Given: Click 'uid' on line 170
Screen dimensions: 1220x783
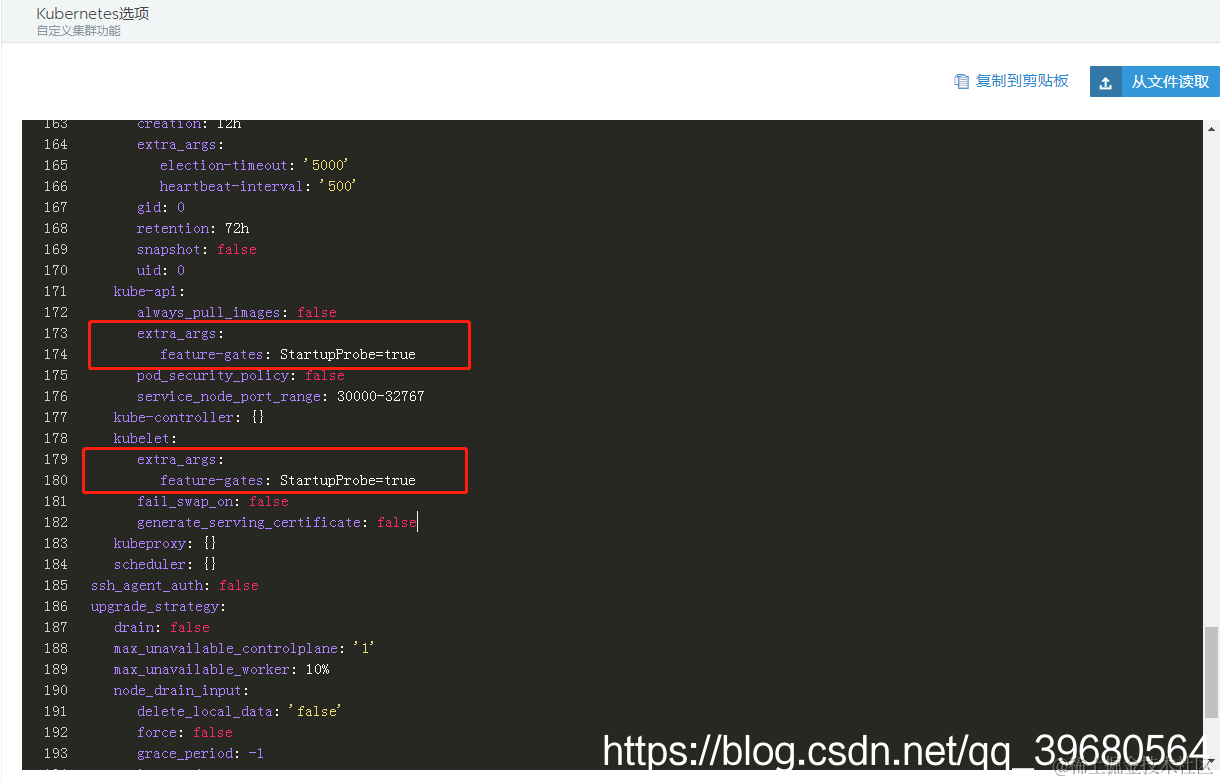Looking at the screenshot, I should tap(149, 270).
